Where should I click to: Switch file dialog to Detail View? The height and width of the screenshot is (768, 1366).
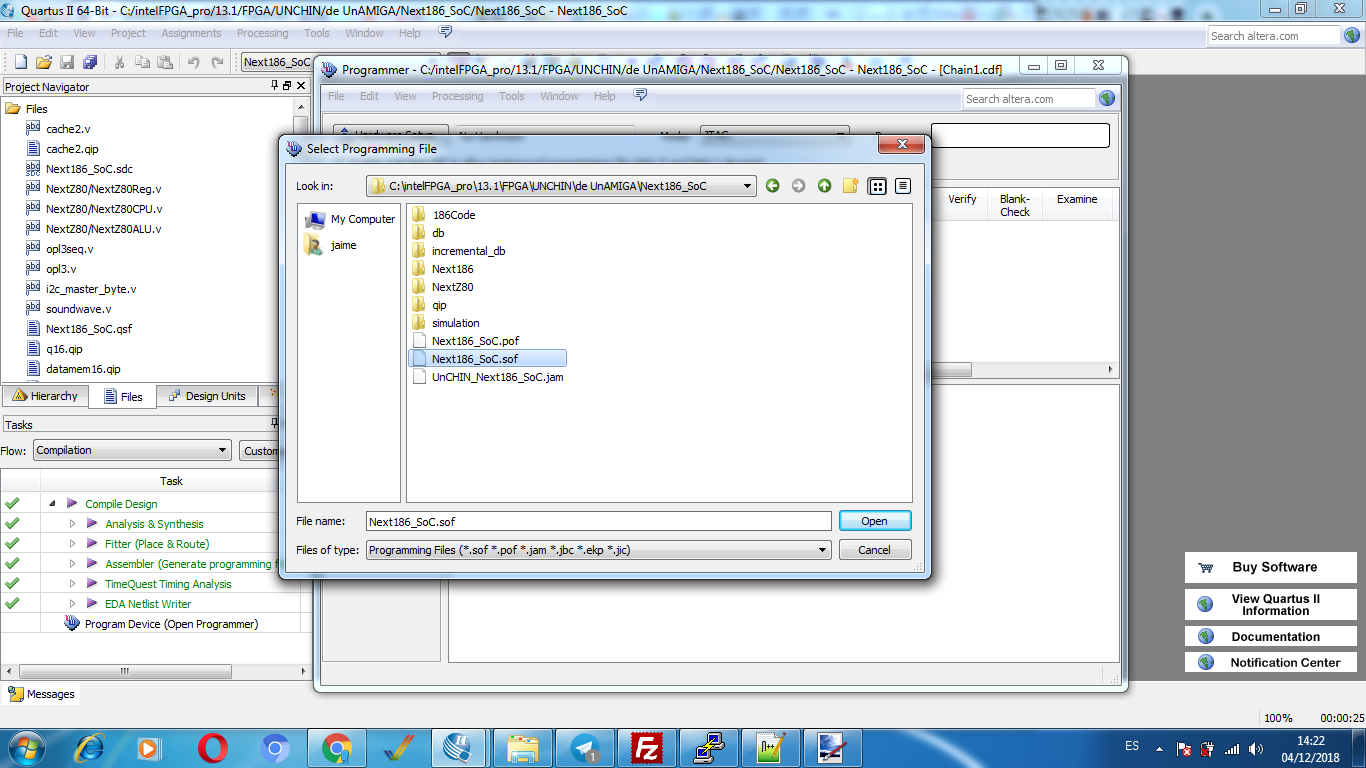click(x=903, y=186)
